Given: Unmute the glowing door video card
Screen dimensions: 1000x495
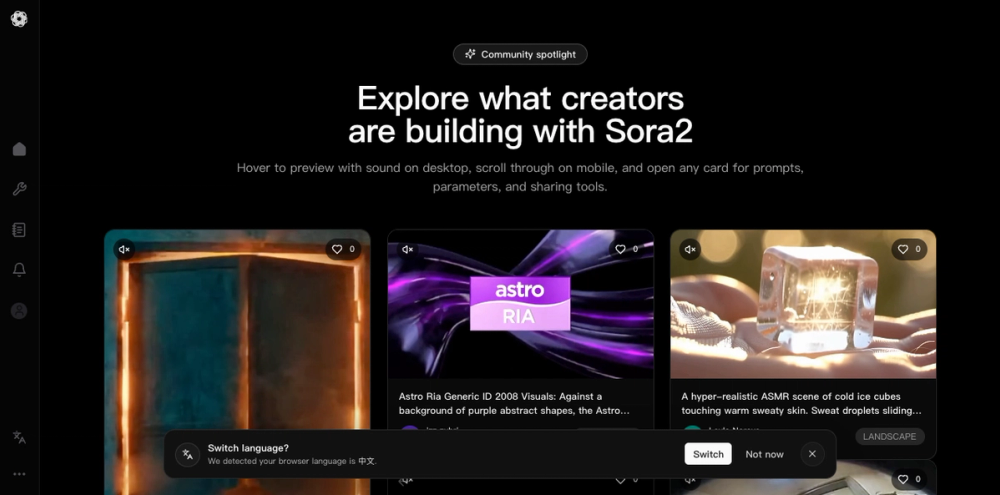Looking at the screenshot, I should 124,249.
